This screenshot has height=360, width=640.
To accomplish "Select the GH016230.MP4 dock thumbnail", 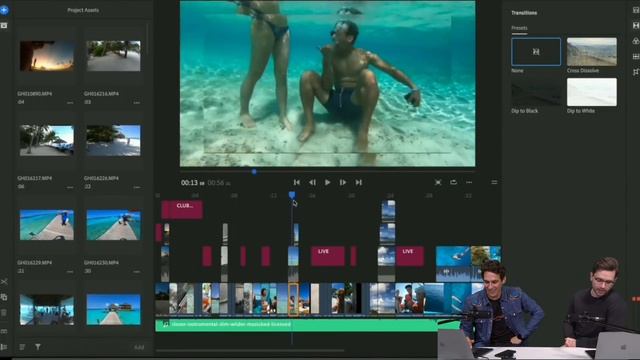I will click(x=113, y=225).
